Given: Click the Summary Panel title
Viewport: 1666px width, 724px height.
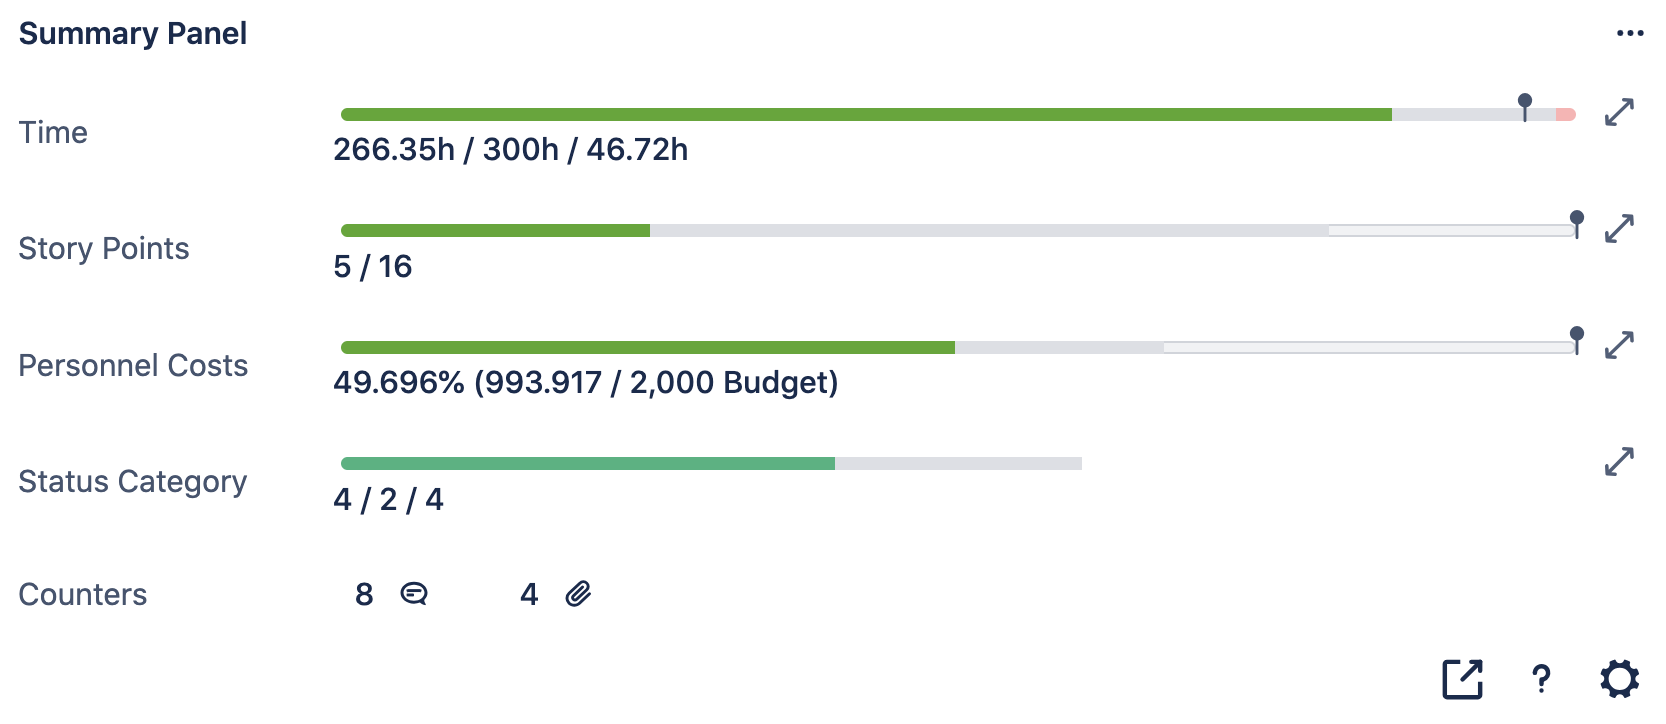Looking at the screenshot, I should (x=133, y=34).
